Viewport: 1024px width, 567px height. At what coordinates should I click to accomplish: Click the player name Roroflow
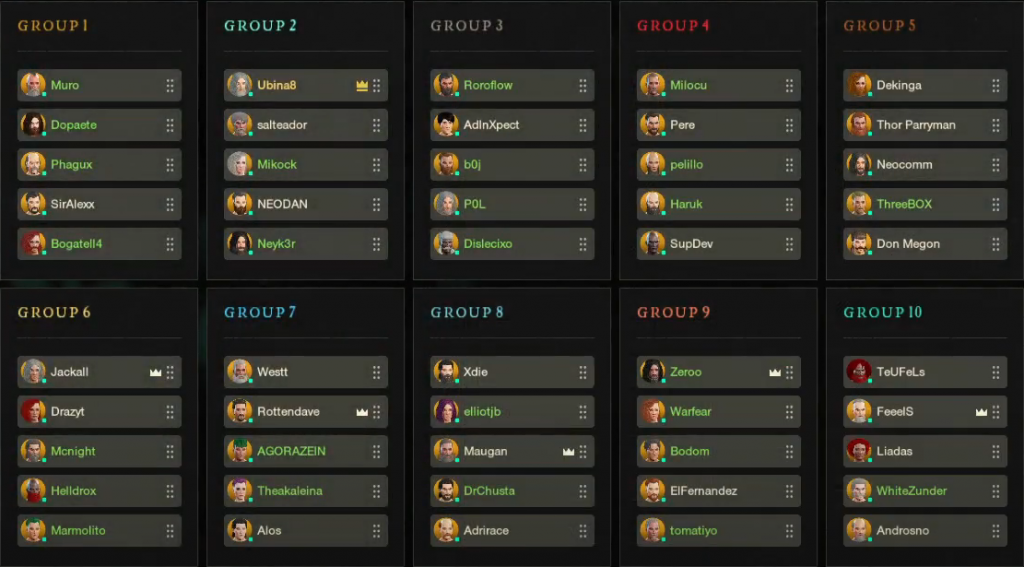(488, 86)
